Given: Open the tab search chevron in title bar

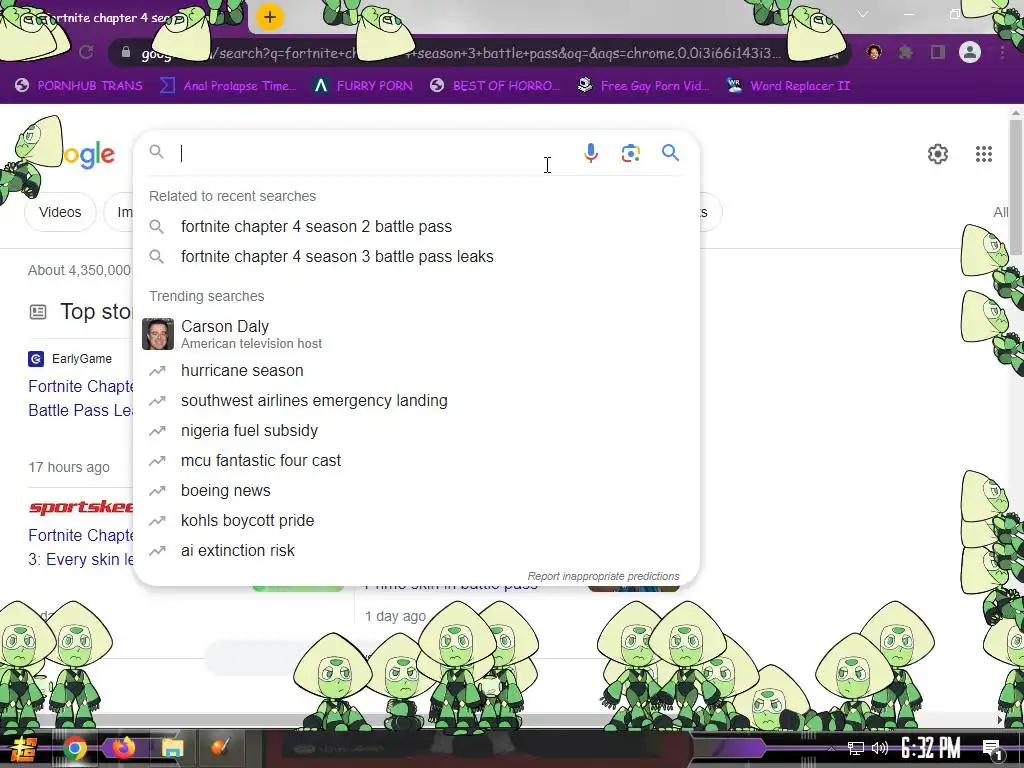Looking at the screenshot, I should [863, 14].
